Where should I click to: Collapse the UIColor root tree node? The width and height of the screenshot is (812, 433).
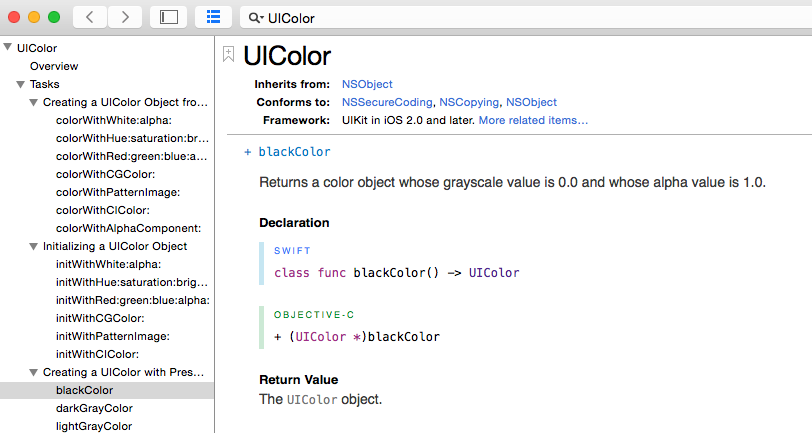[x=7, y=47]
